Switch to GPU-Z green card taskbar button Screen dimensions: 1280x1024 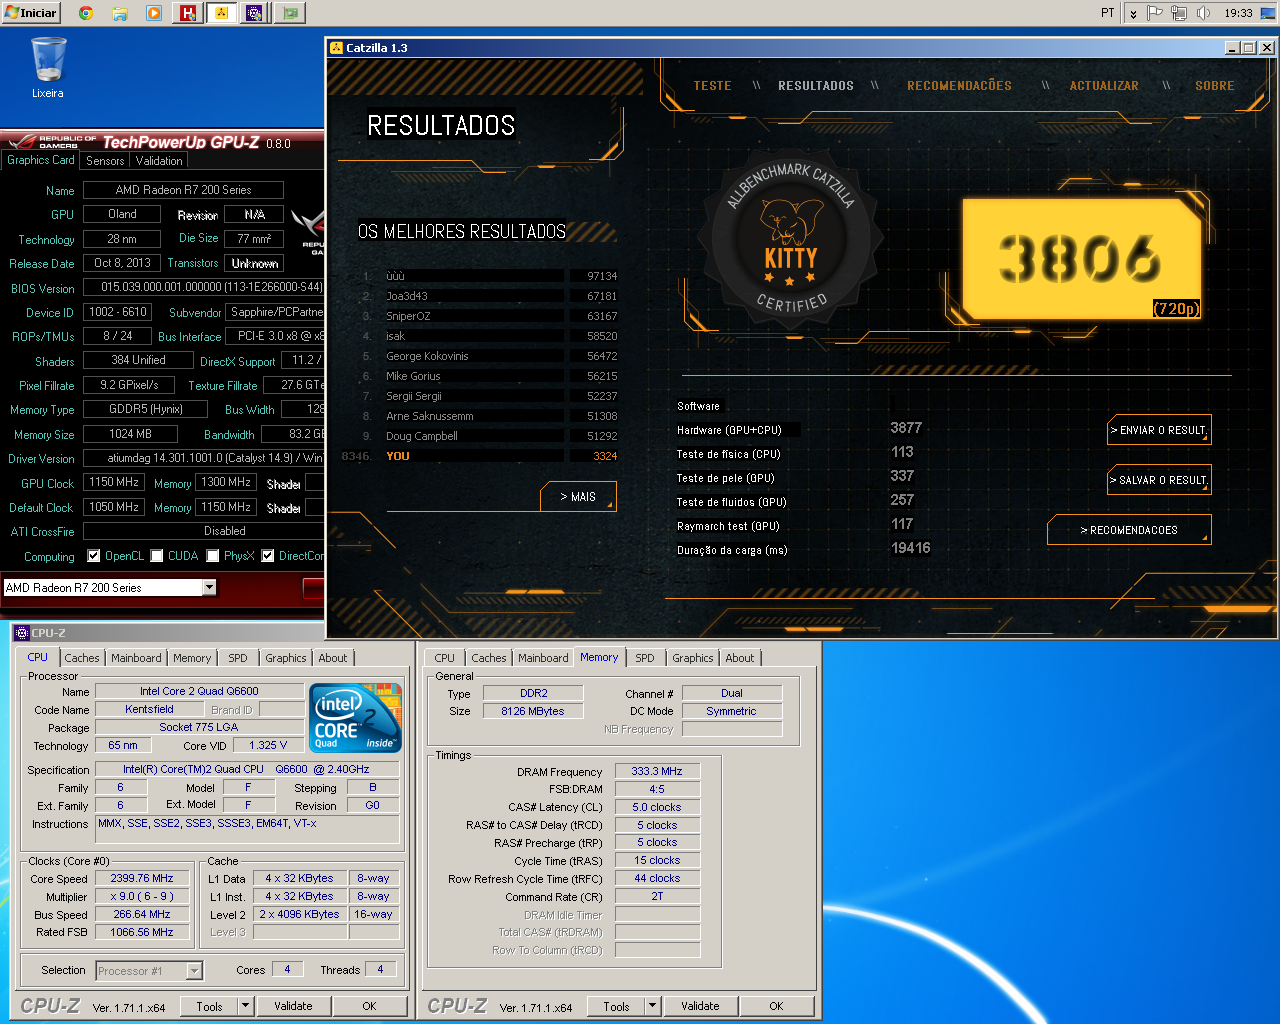coord(290,13)
